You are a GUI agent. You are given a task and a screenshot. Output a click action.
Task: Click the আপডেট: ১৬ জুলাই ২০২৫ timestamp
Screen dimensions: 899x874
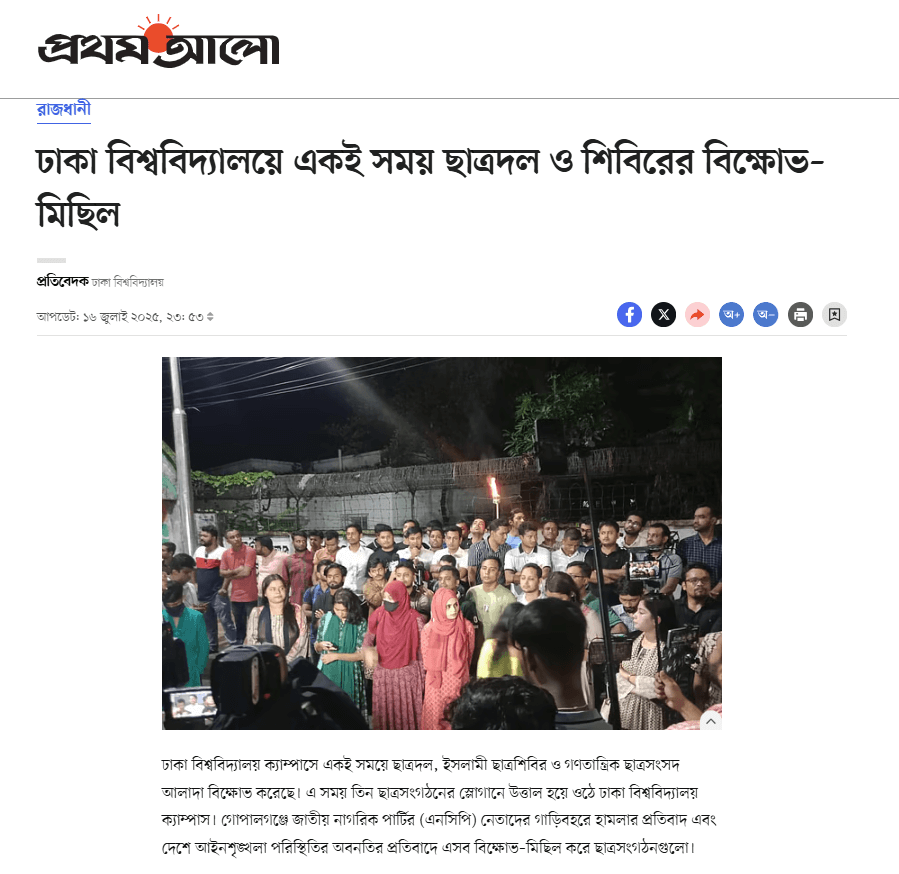pyautogui.click(x=120, y=317)
